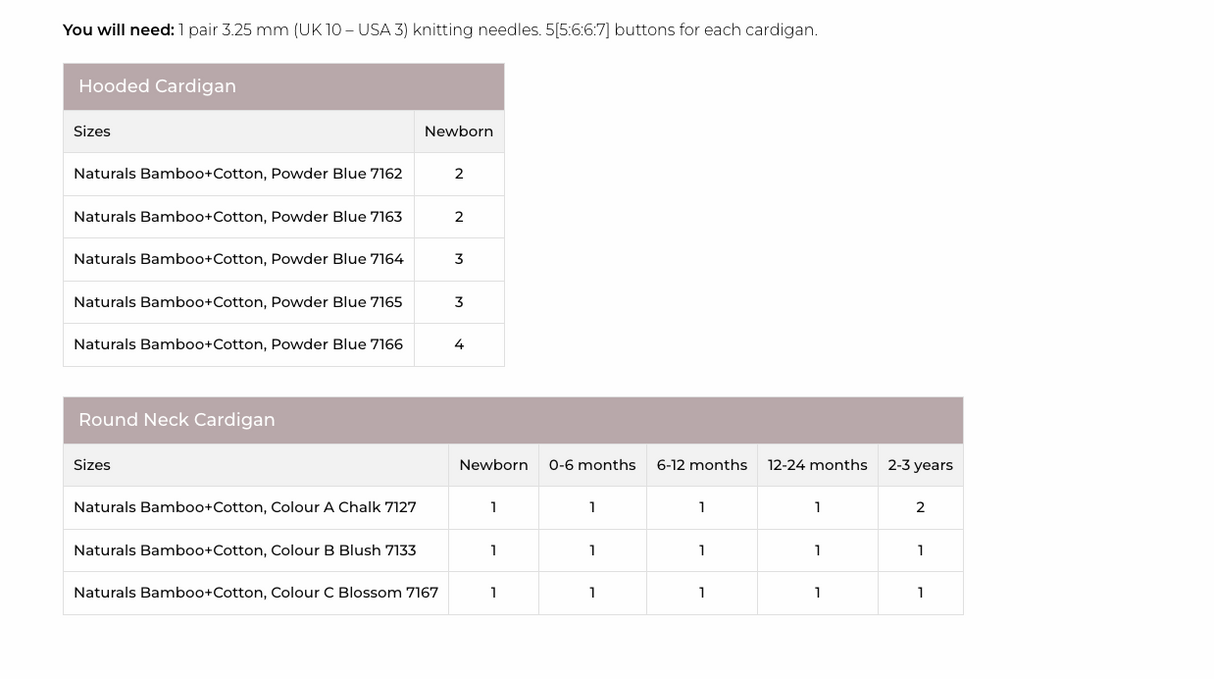This screenshot has width=1214, height=679.
Task: Click the Powder Blue 7164 yarn name
Action: pyautogui.click(x=238, y=259)
